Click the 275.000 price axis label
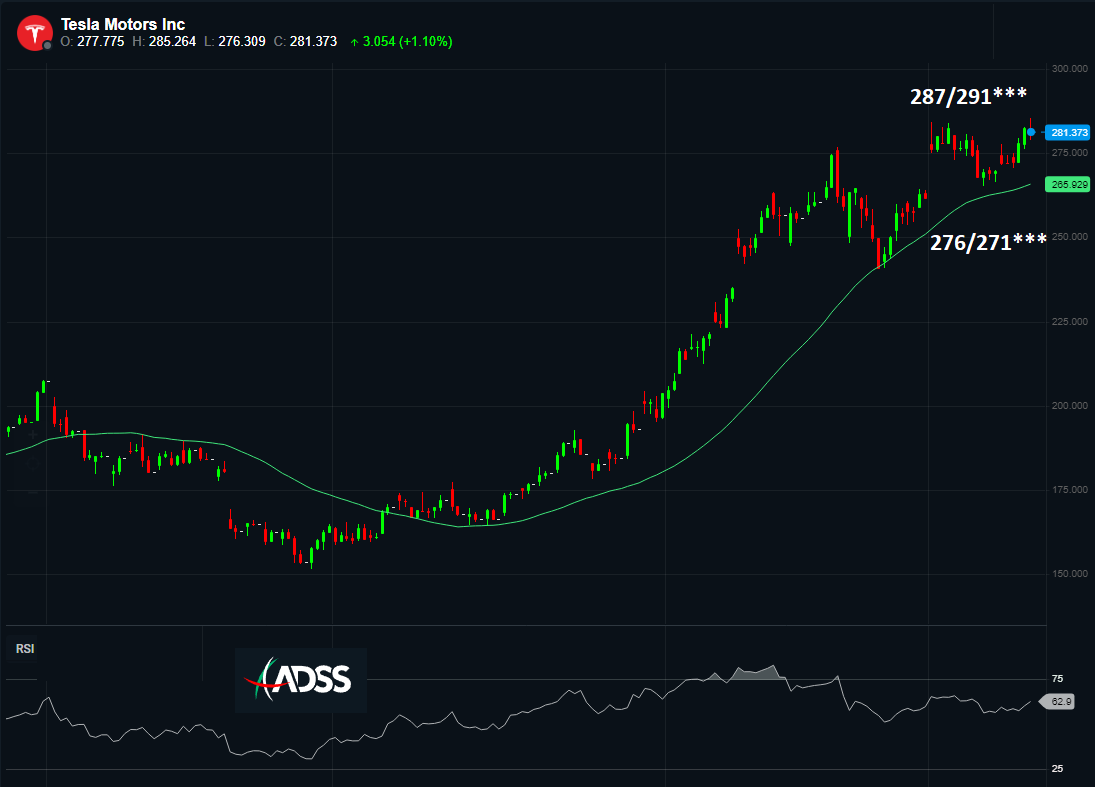Screen dimensions: 1095x787 point(1070,152)
